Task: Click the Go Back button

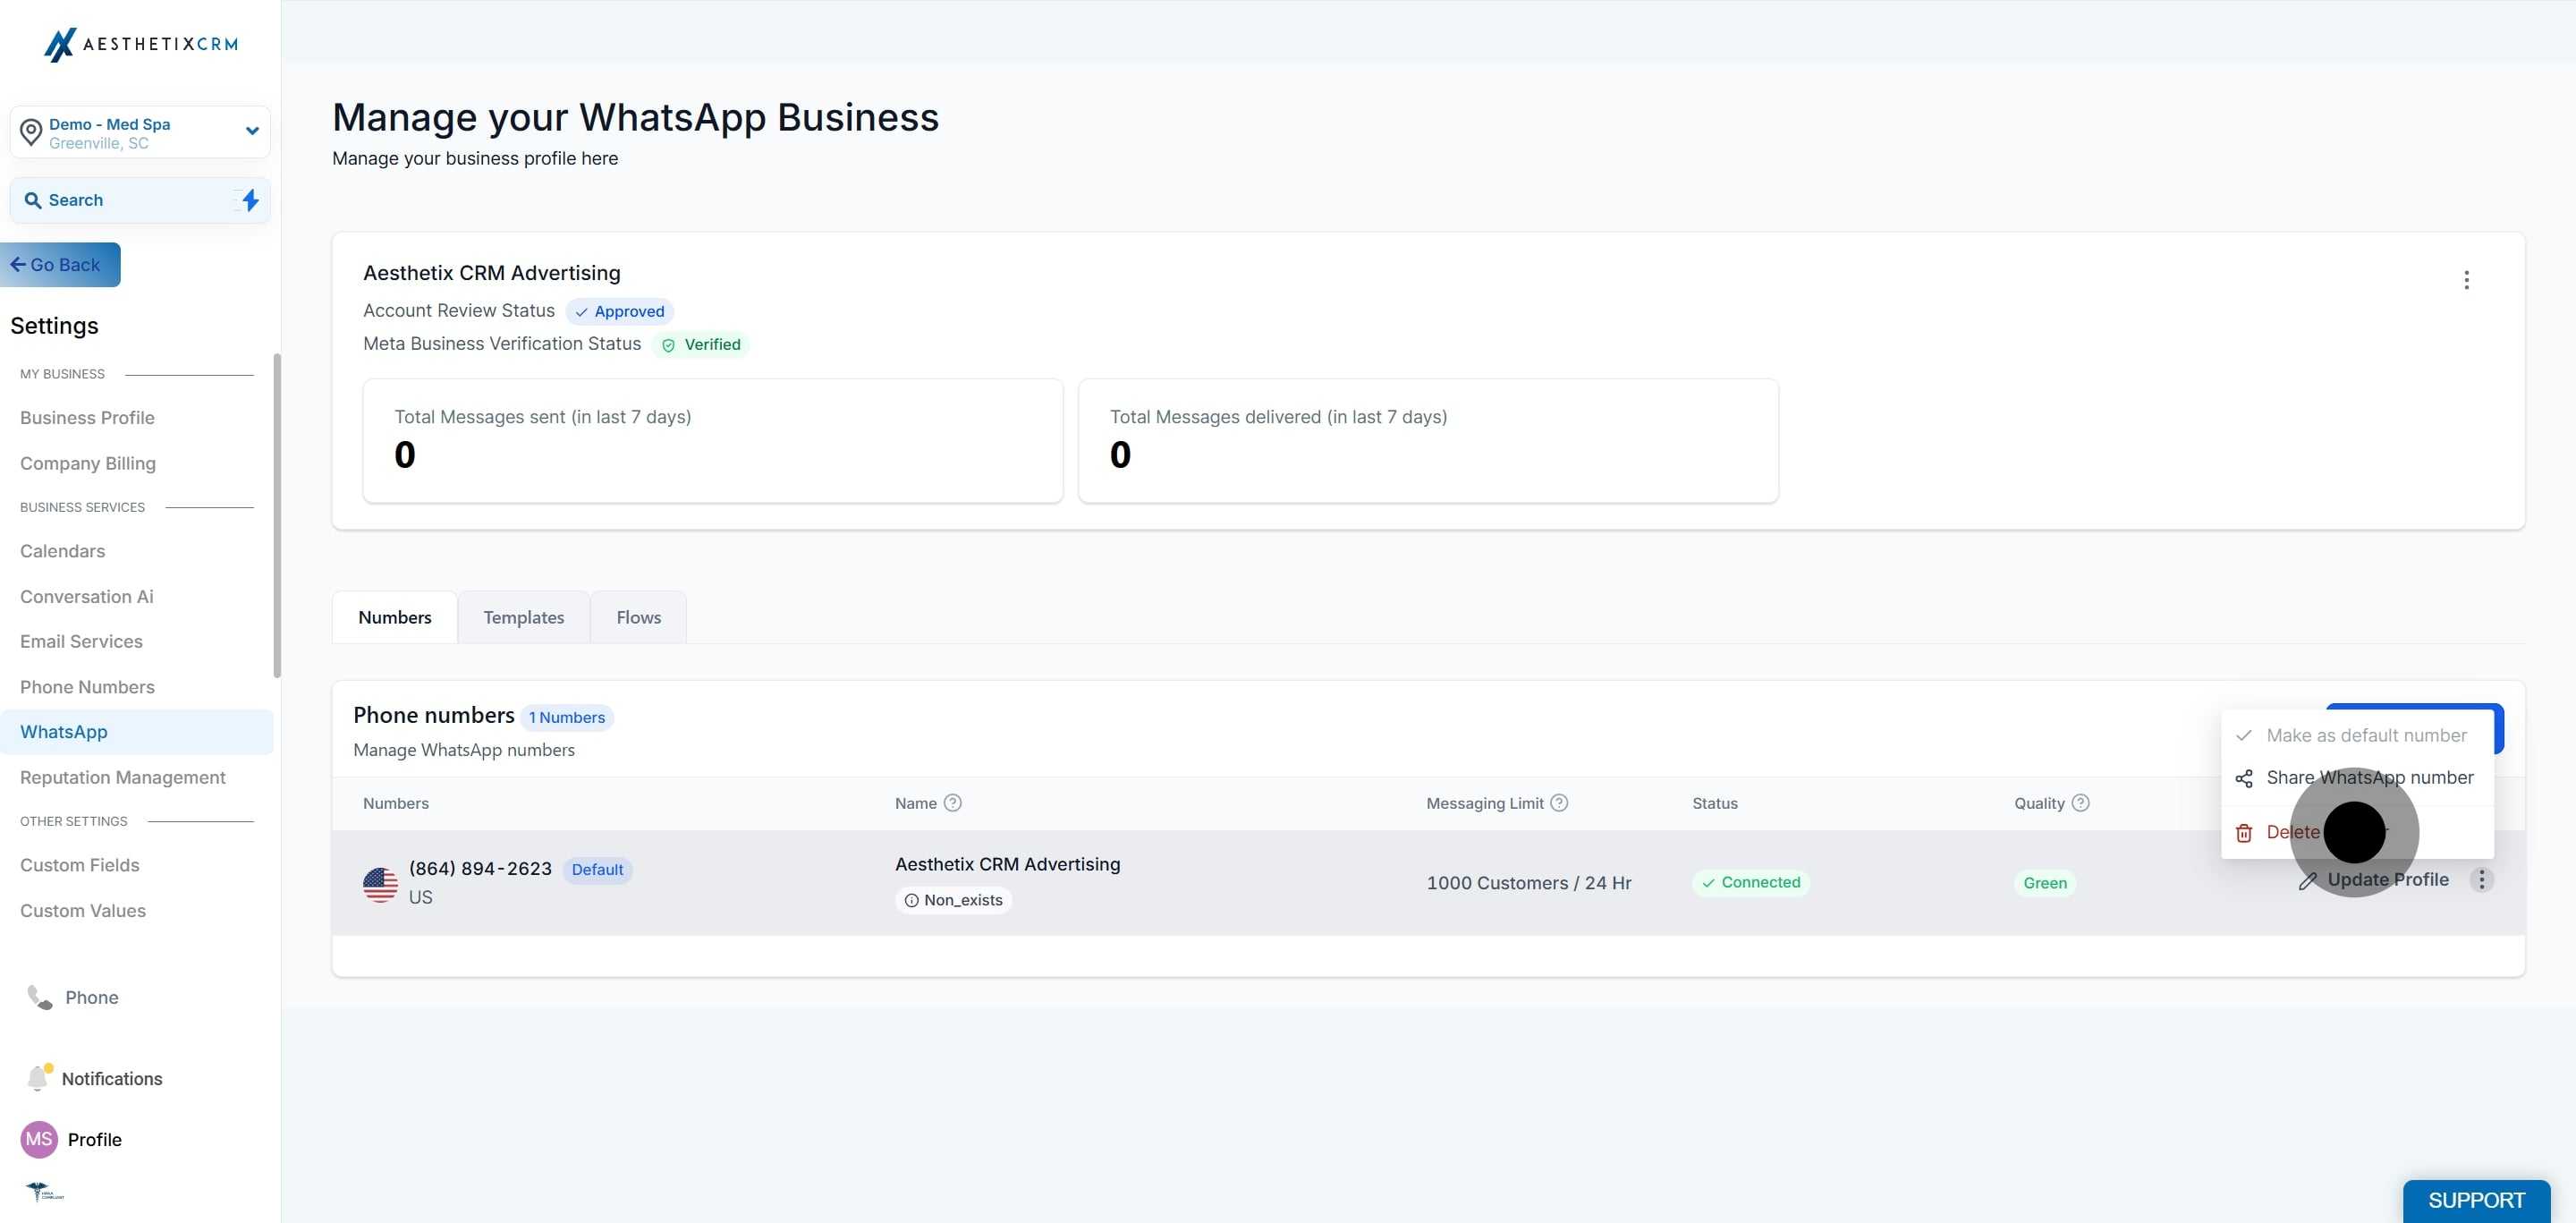Action: pos(60,265)
